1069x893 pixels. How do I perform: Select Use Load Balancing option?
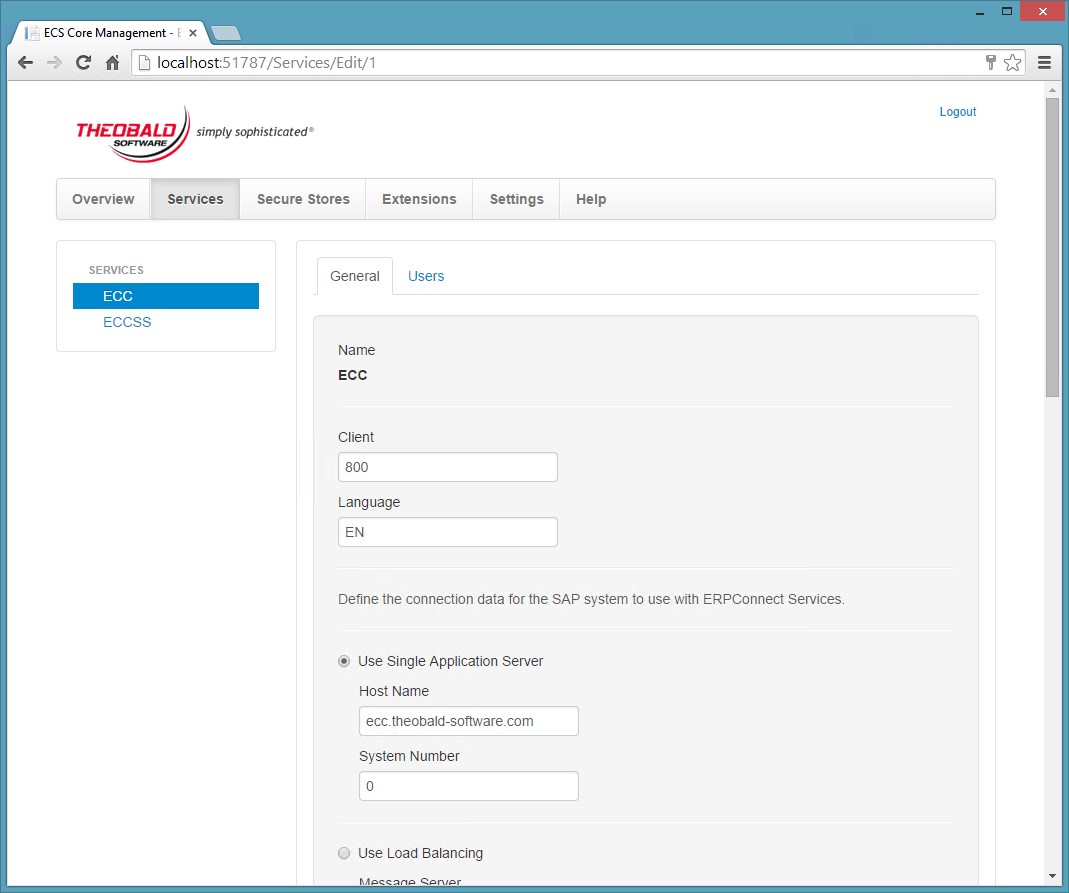[x=345, y=853]
